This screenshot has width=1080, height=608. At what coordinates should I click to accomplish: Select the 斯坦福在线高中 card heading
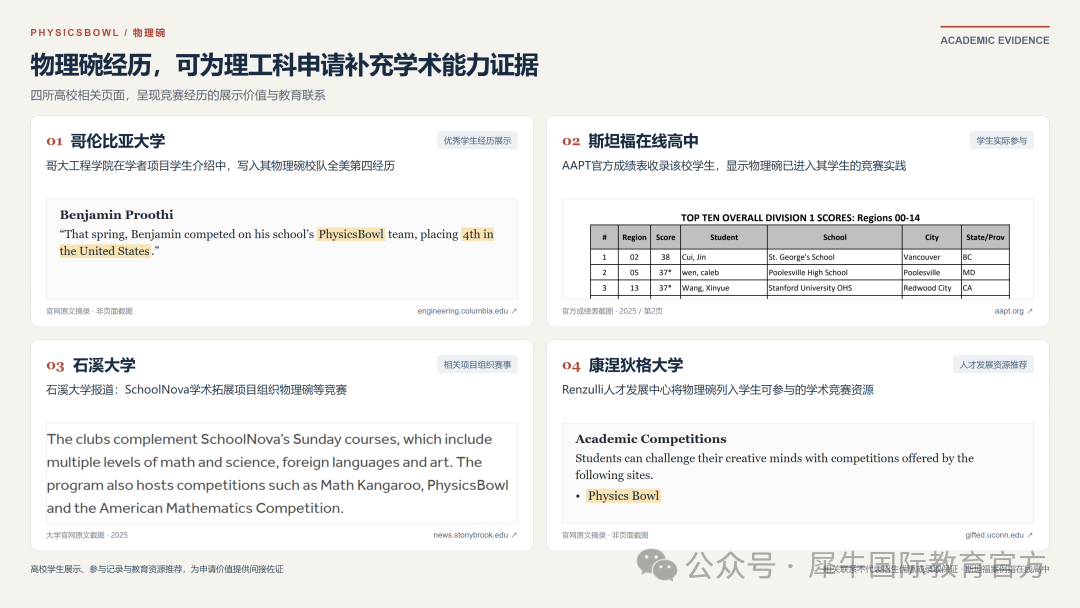pyautogui.click(x=643, y=141)
